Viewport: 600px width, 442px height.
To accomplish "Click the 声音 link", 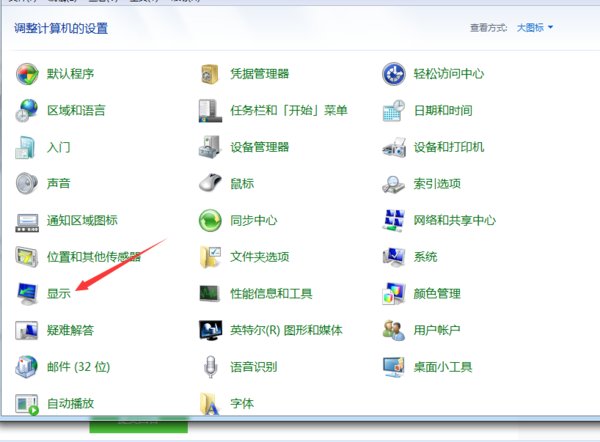I will coord(59,184).
